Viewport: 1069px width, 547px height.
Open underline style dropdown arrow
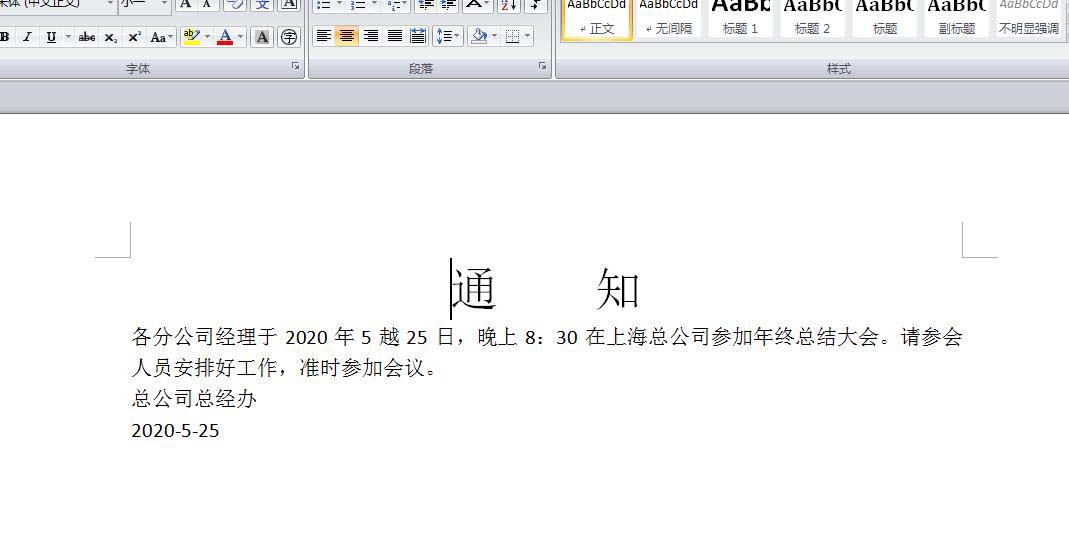pyautogui.click(x=67, y=37)
